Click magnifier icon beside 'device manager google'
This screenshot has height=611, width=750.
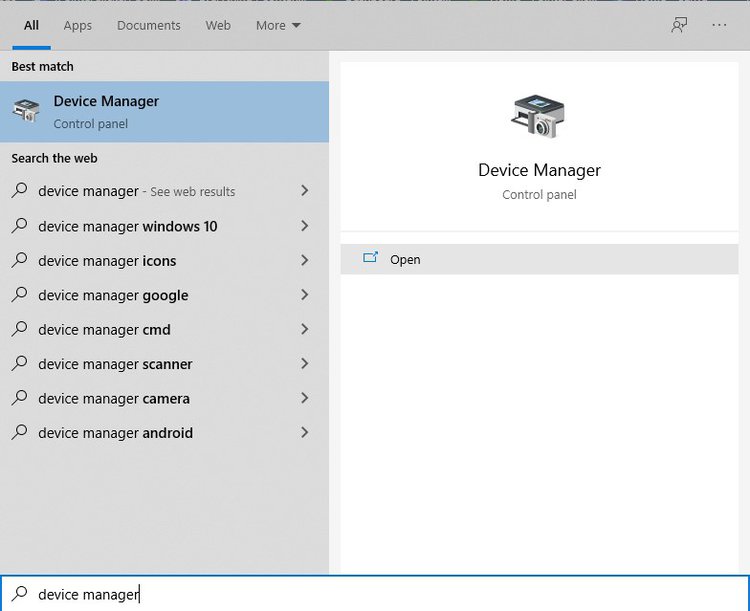19,294
